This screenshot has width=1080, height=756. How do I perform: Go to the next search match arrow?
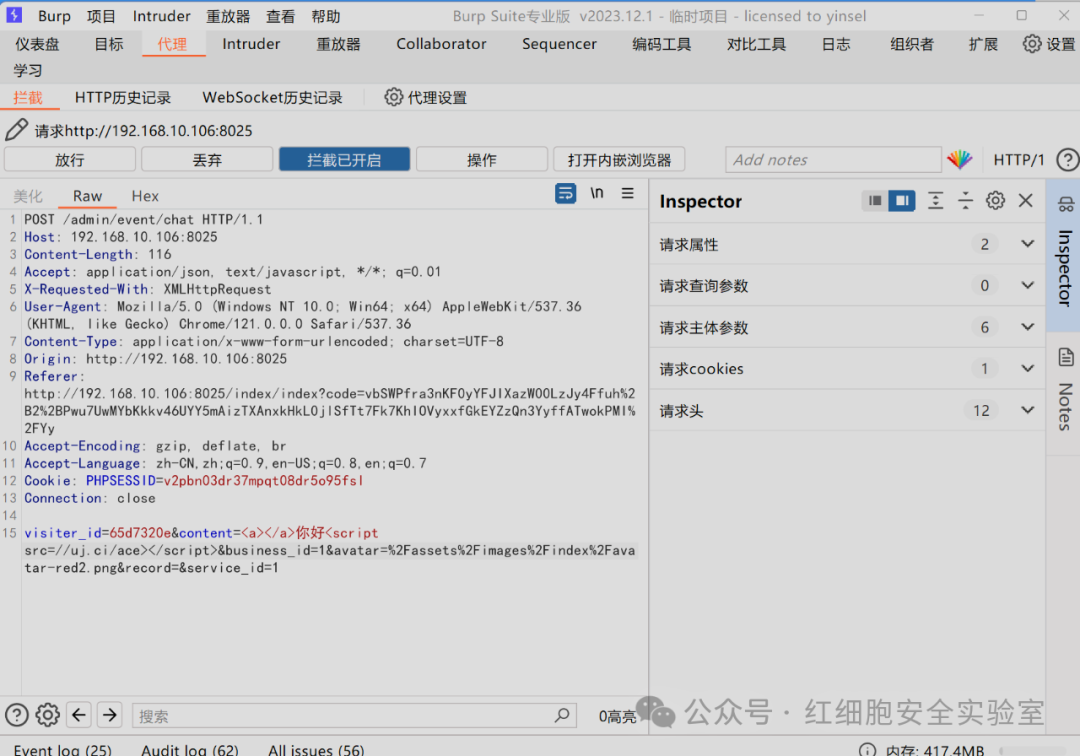110,715
